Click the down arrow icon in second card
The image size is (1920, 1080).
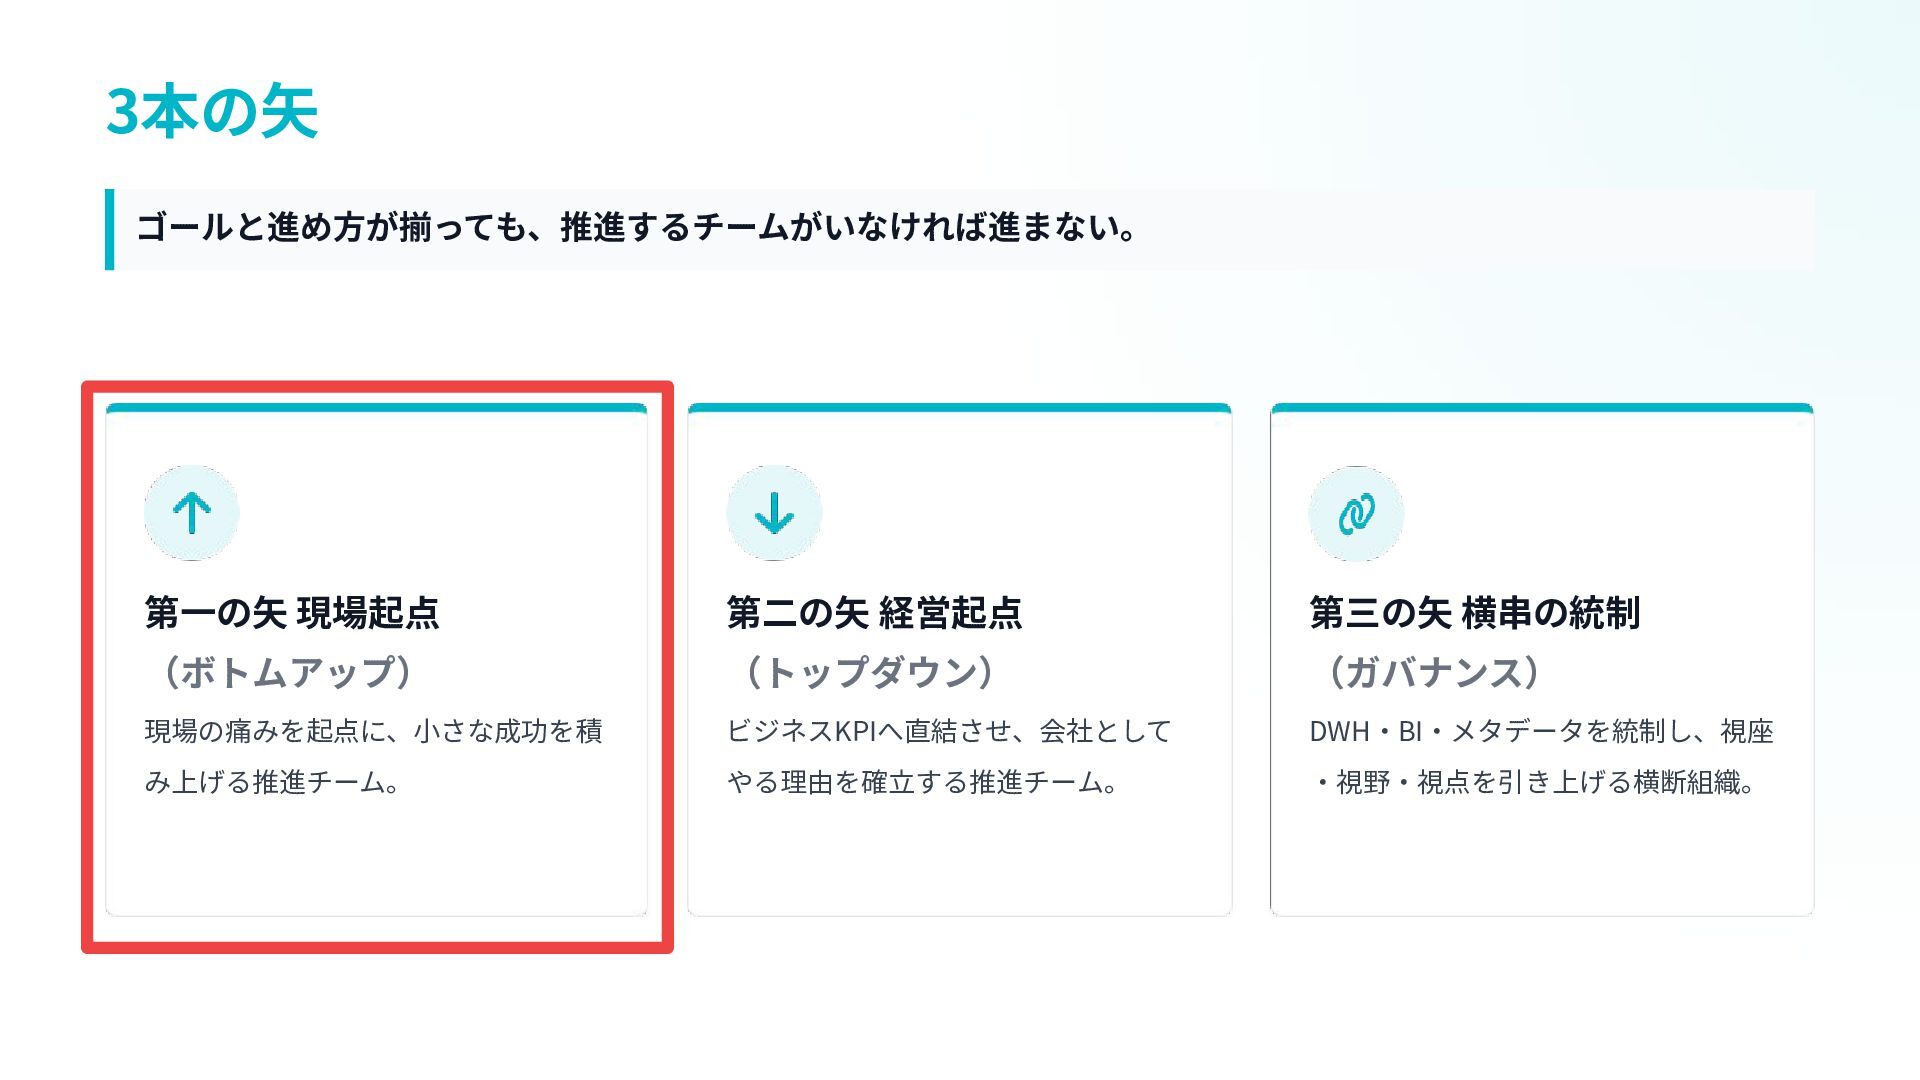[774, 513]
